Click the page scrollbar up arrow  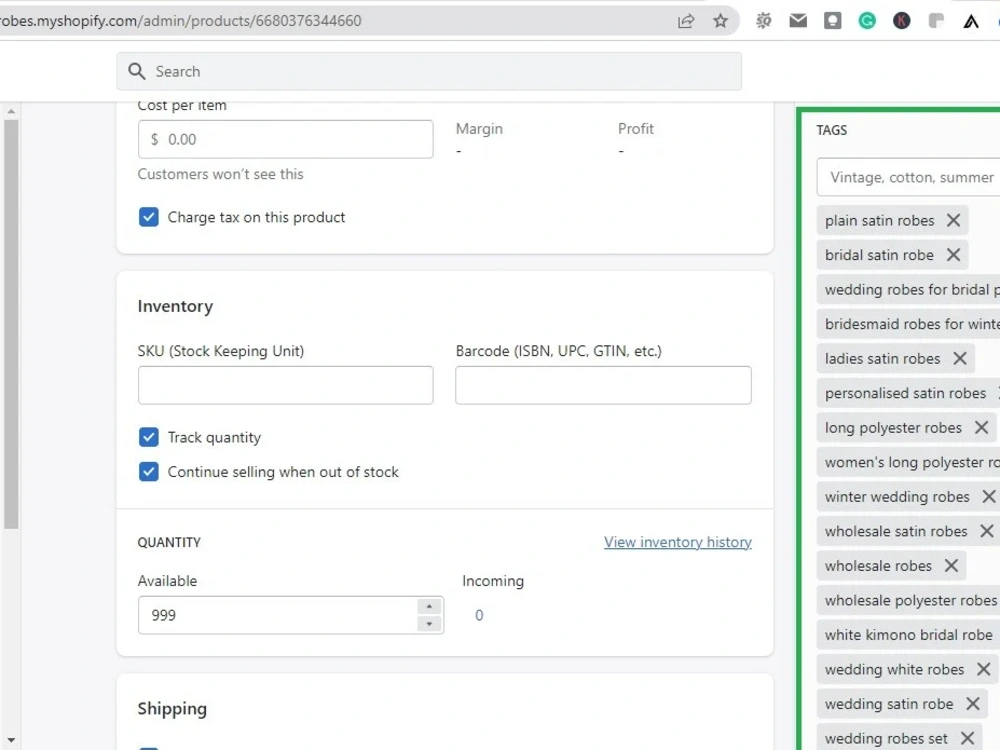click(11, 112)
